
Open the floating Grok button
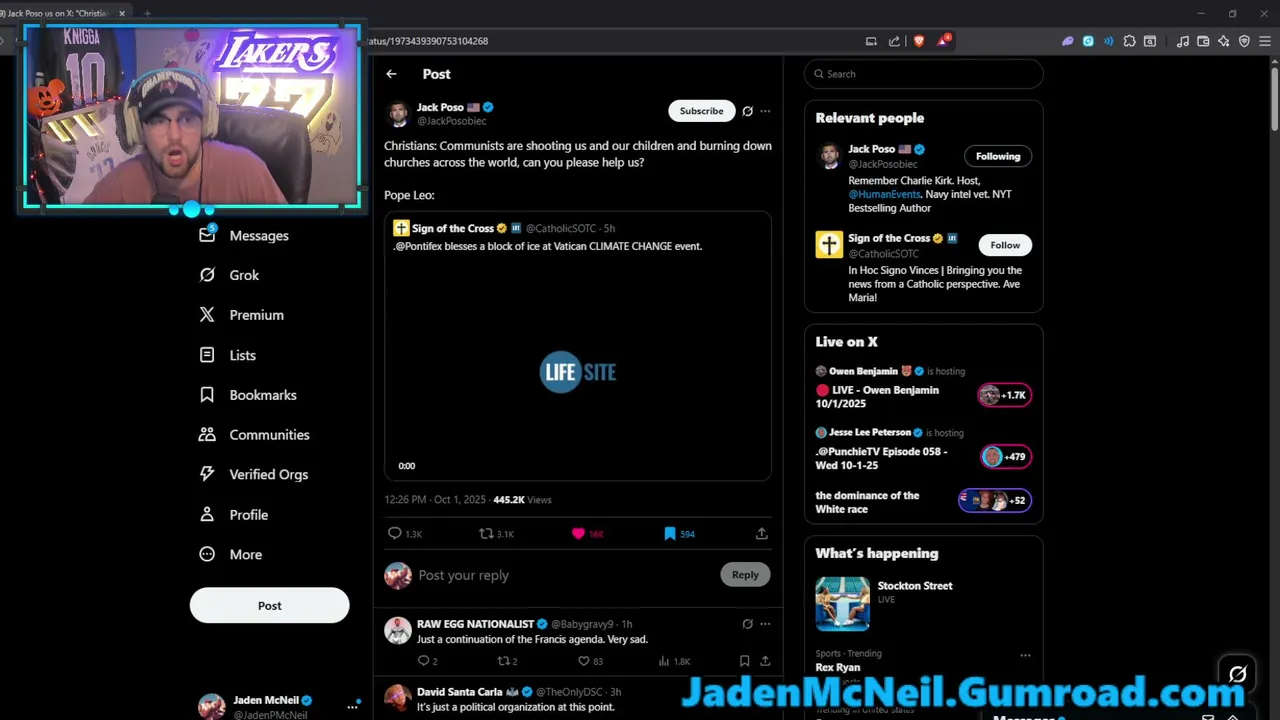[1237, 674]
